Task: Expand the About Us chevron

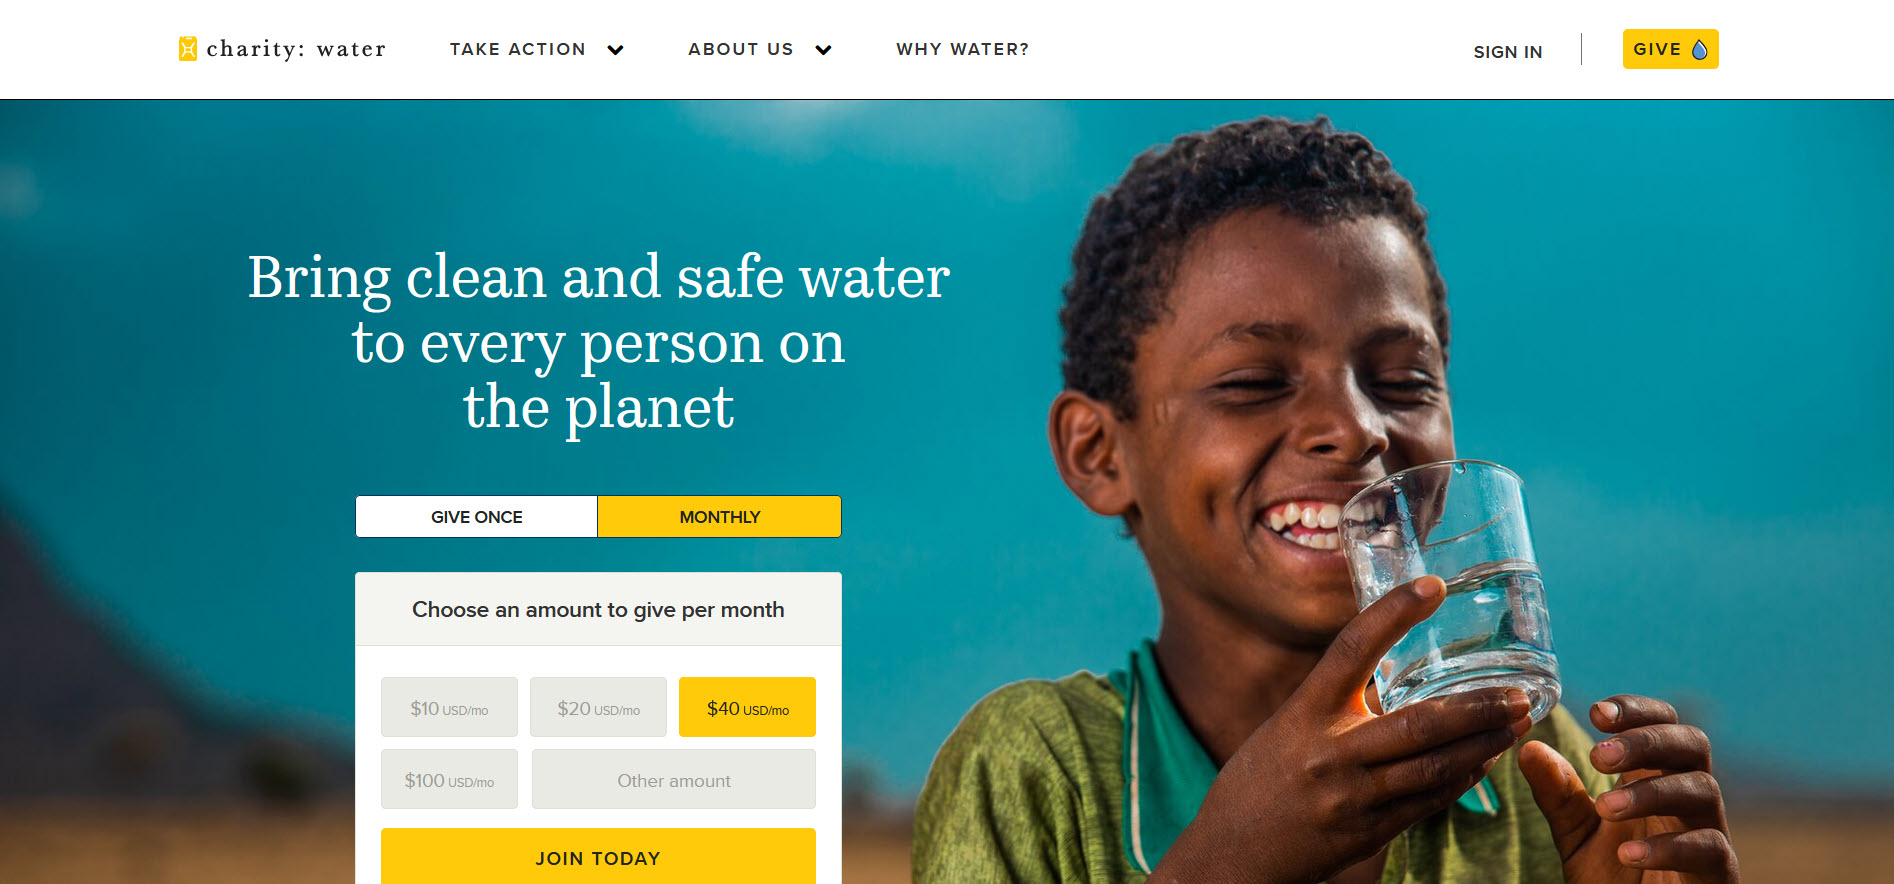Action: (x=823, y=50)
